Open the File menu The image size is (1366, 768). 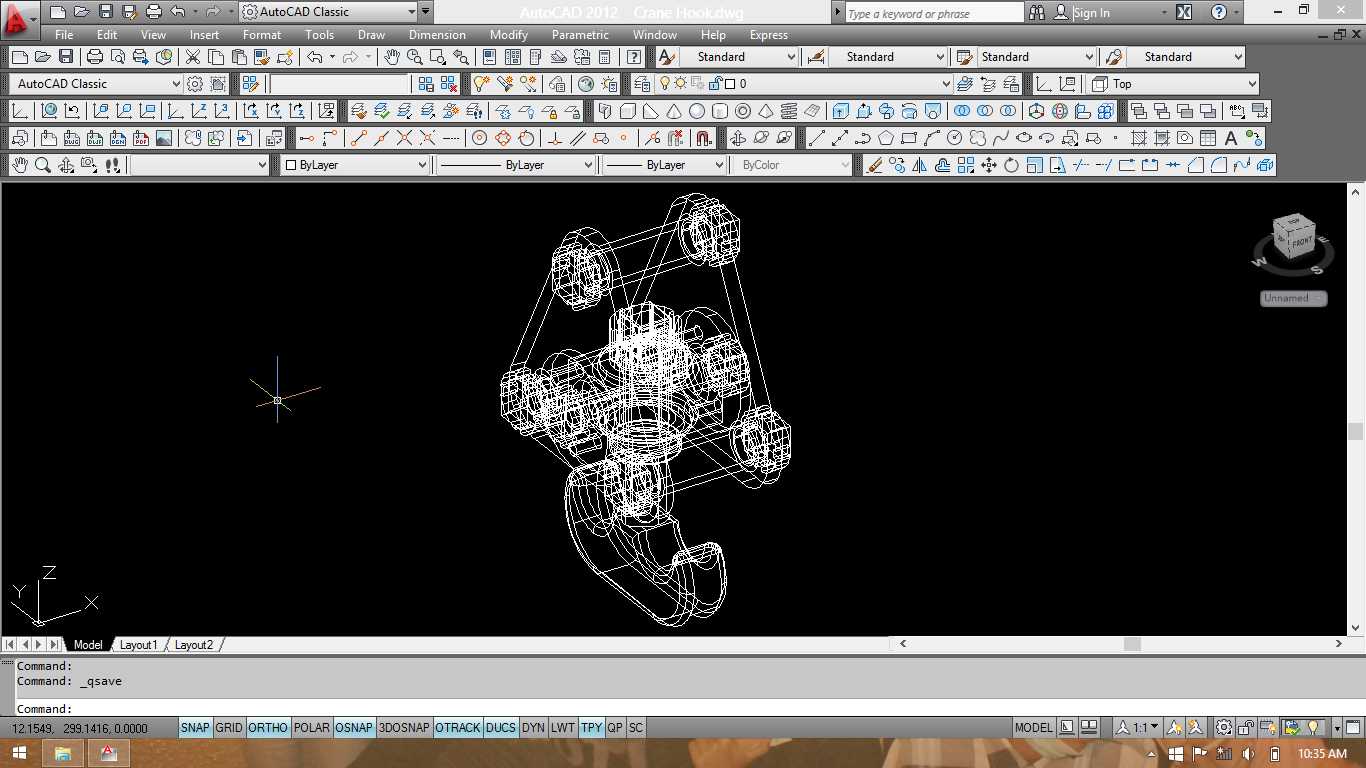64,35
